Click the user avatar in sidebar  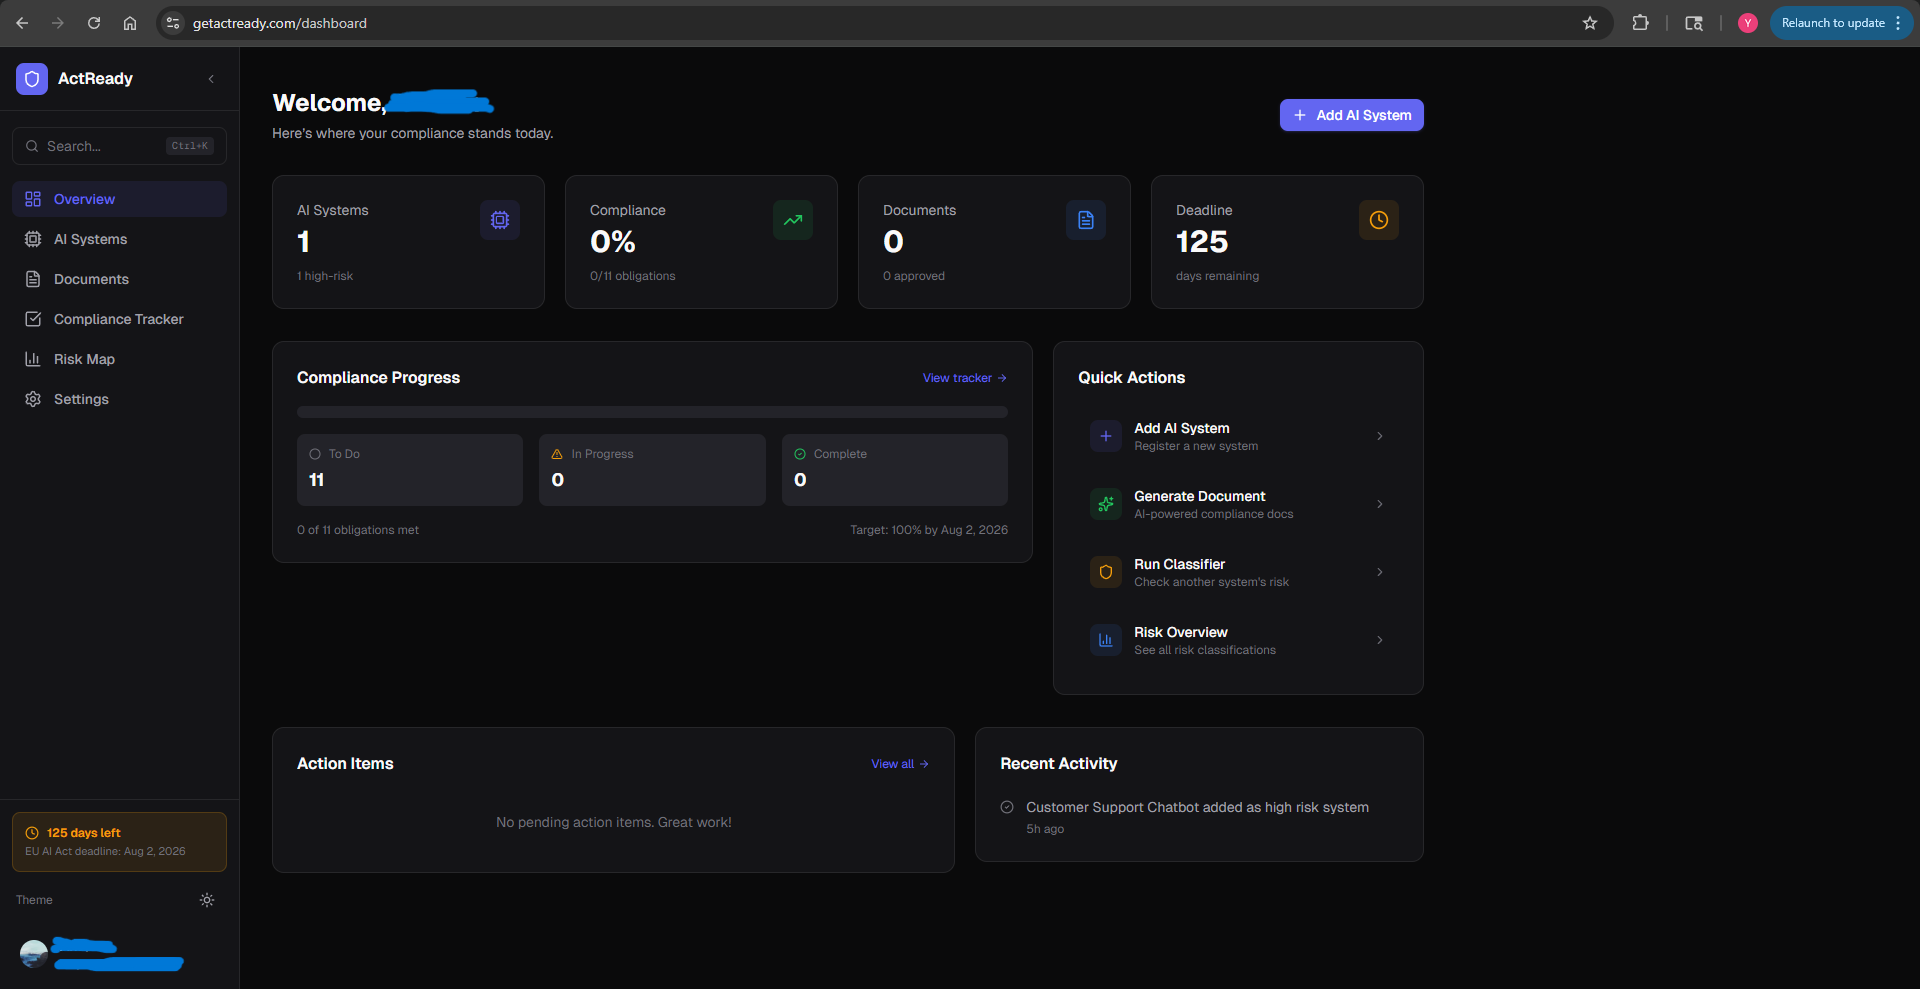pyautogui.click(x=34, y=953)
